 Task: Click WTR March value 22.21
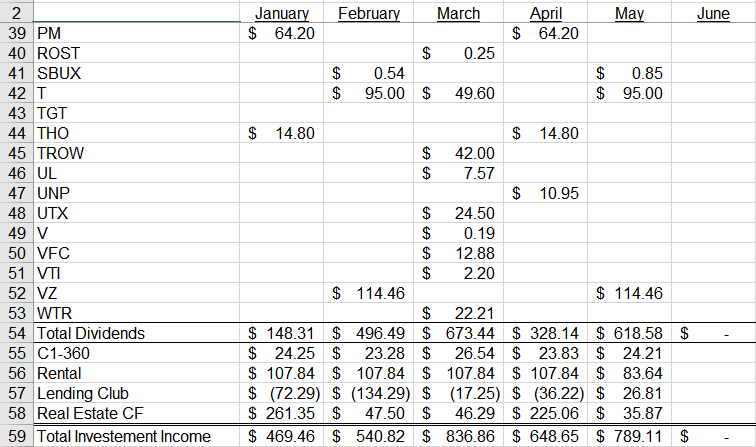point(458,313)
